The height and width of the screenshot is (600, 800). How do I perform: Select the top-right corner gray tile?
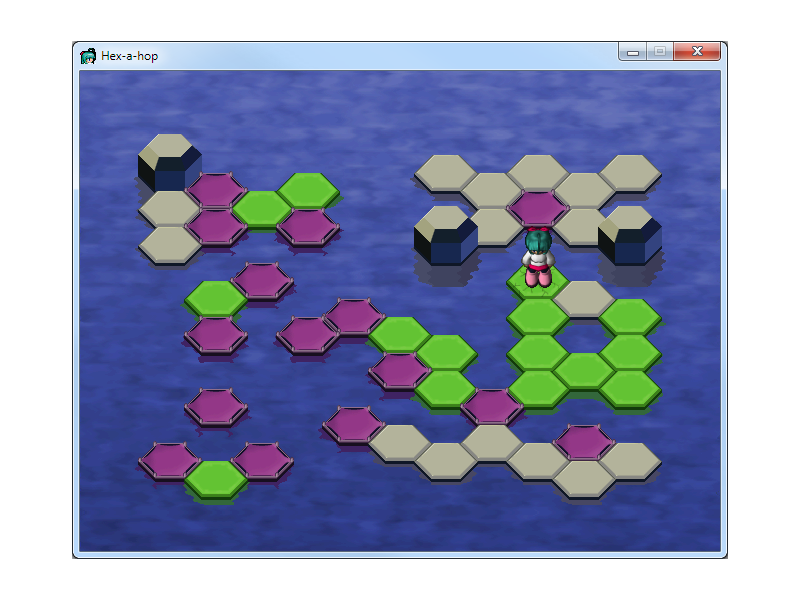pyautogui.click(x=630, y=171)
